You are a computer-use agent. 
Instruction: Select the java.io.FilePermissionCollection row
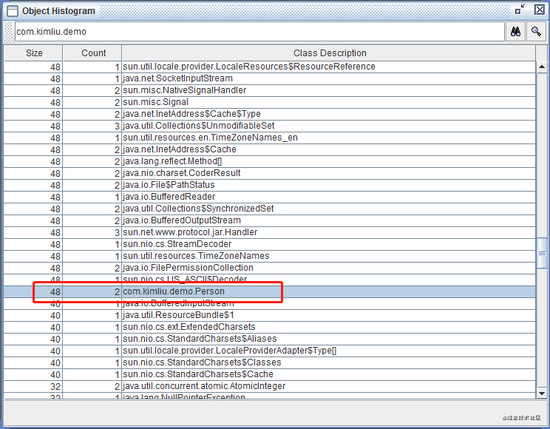(x=269, y=268)
